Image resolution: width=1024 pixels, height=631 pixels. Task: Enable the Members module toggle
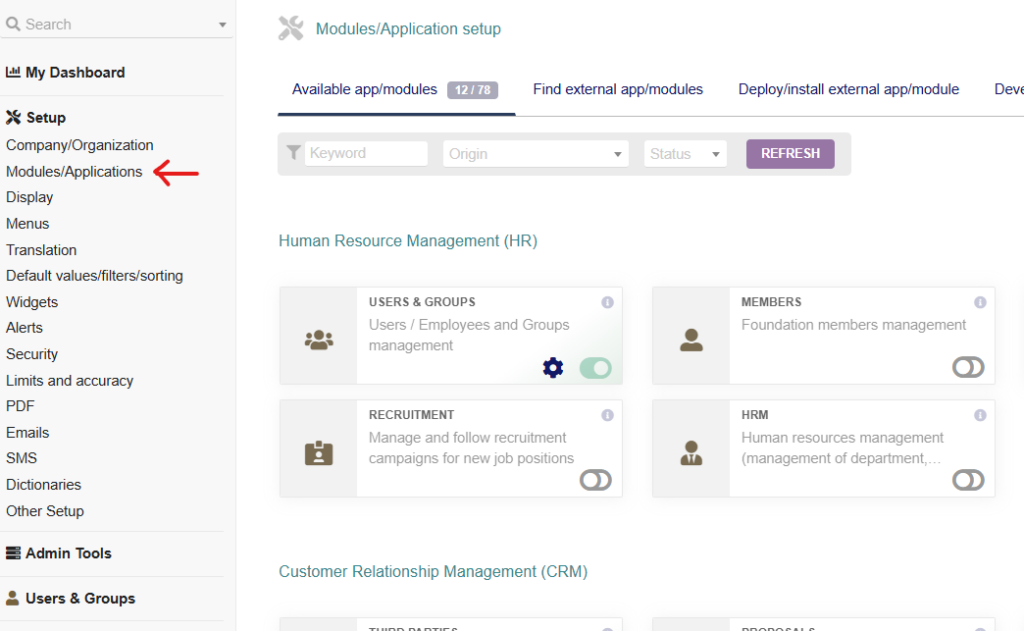tap(968, 368)
